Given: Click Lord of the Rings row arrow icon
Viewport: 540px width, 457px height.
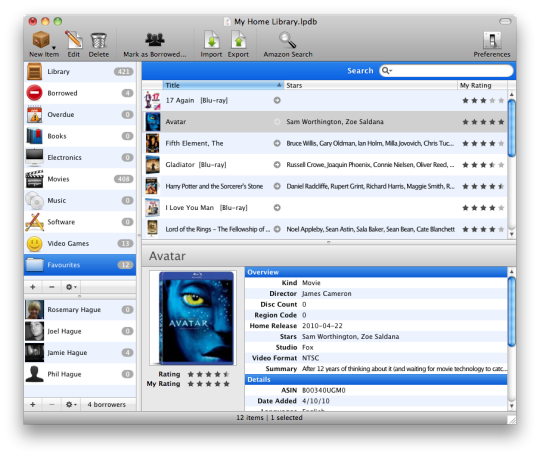Looking at the screenshot, I should pyautogui.click(x=277, y=229).
